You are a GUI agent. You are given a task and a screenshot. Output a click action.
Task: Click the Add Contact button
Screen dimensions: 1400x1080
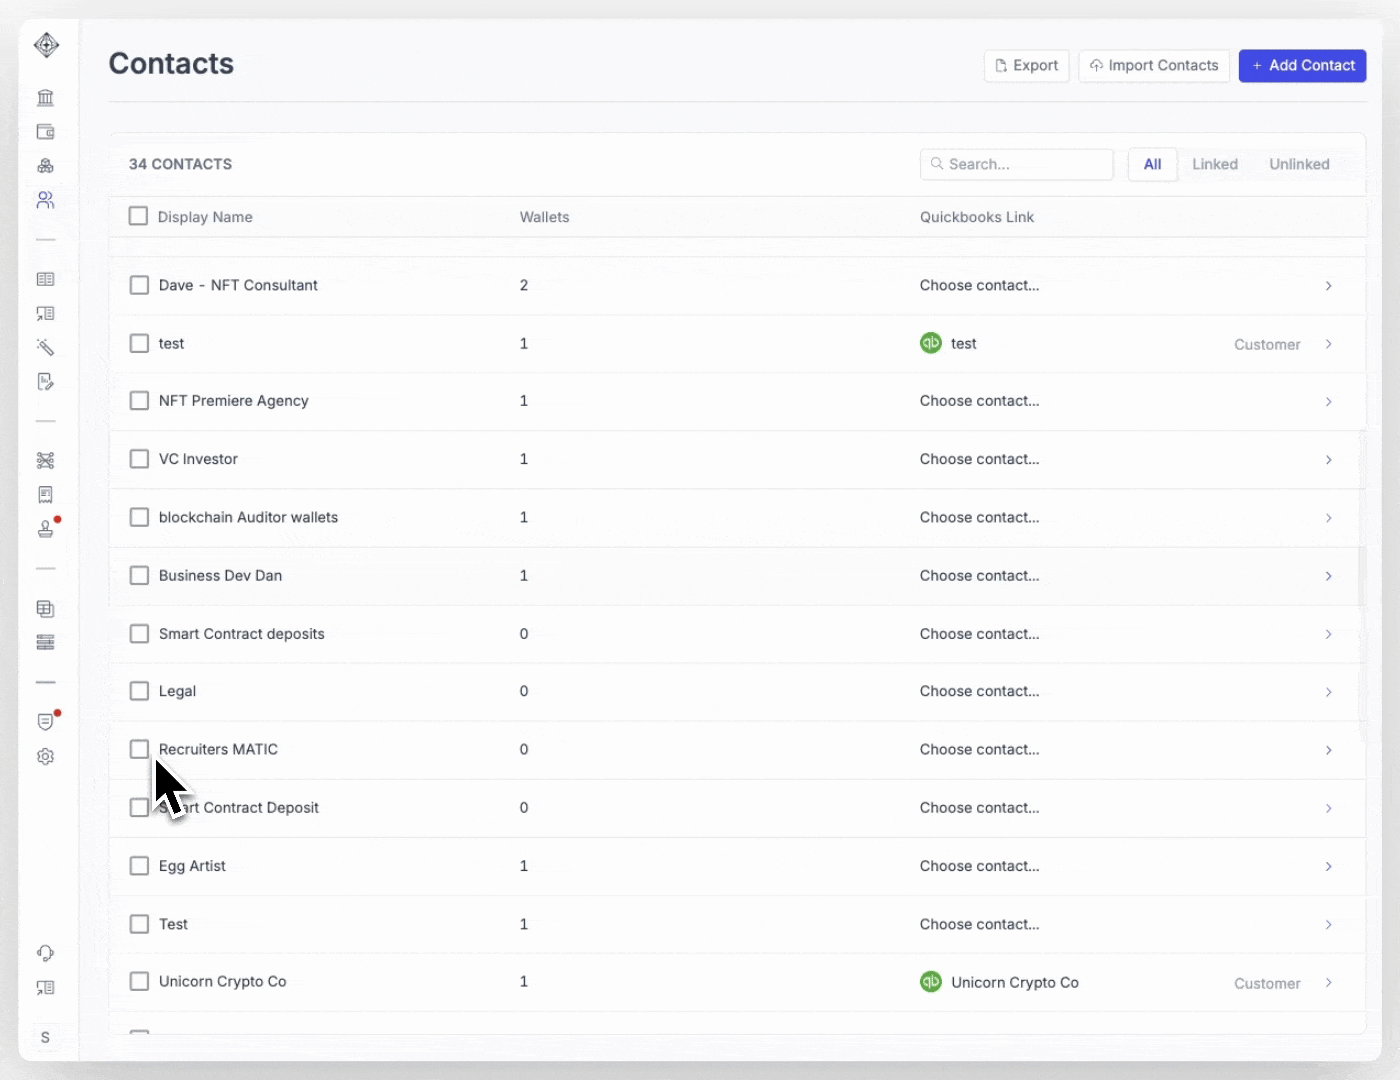1302,66
